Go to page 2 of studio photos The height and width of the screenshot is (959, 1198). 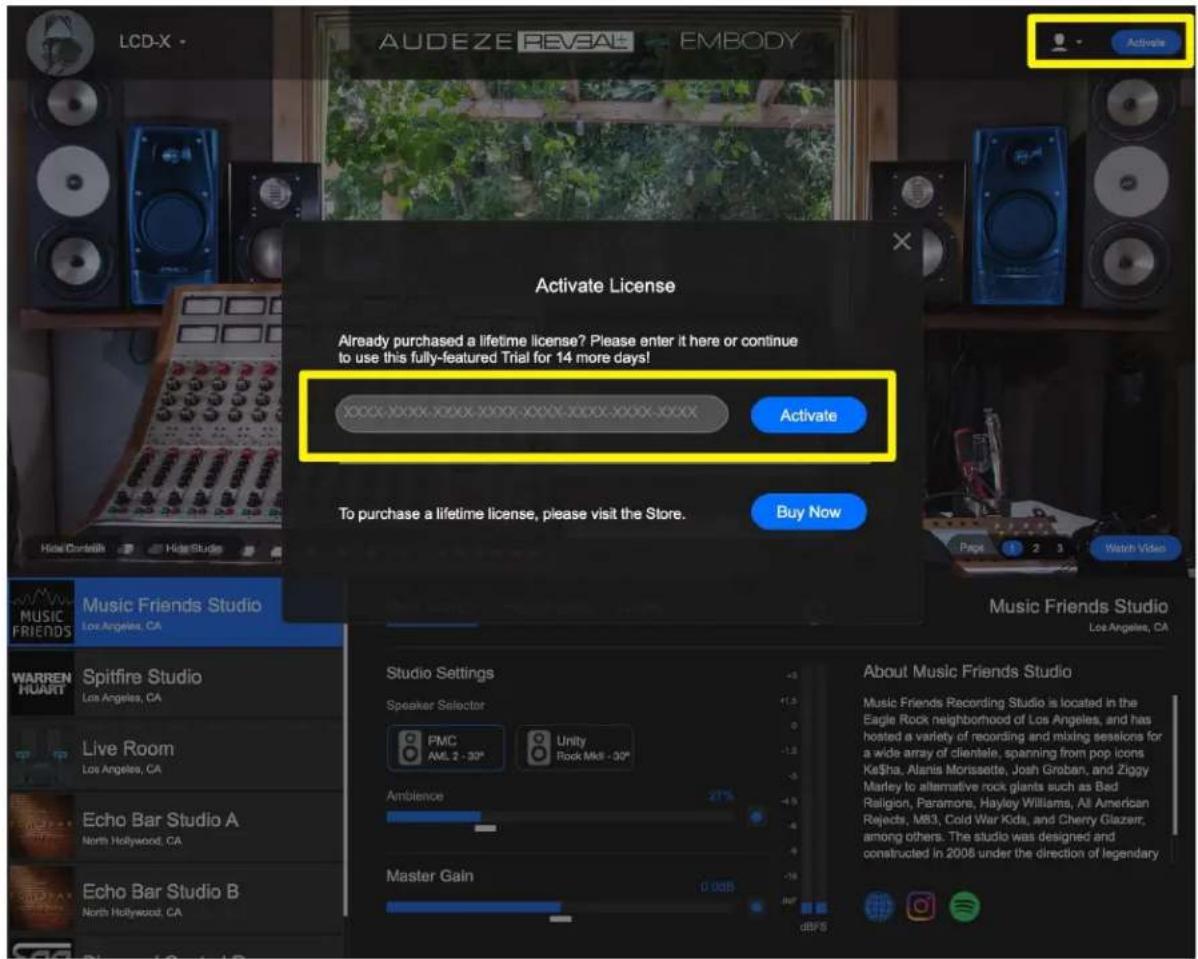coord(1036,548)
